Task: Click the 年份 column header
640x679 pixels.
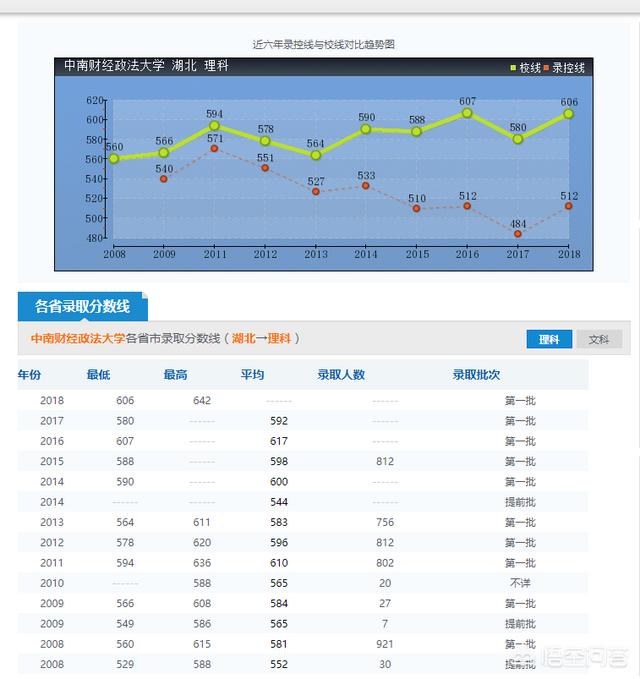Action: tap(29, 375)
